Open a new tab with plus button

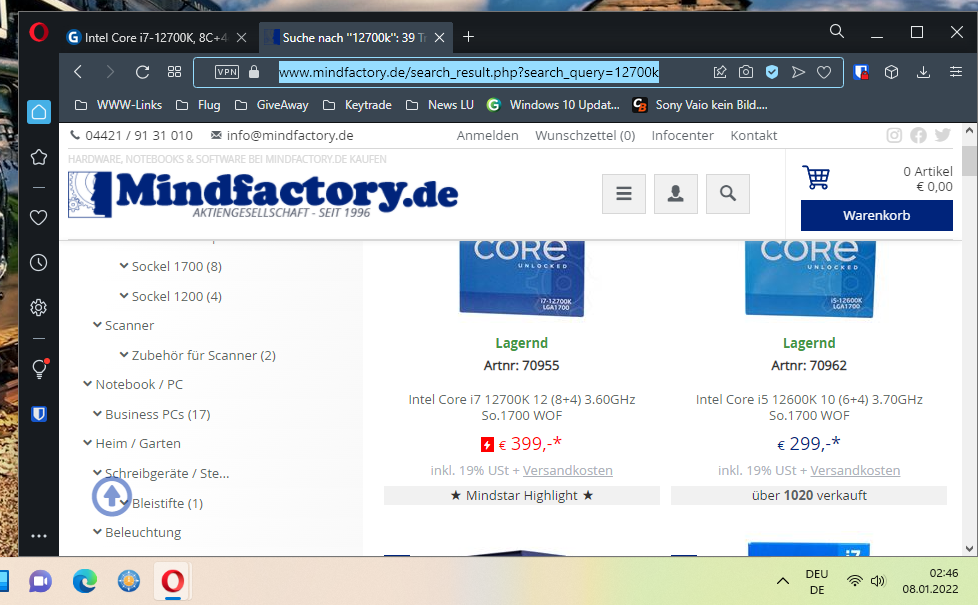tap(468, 37)
